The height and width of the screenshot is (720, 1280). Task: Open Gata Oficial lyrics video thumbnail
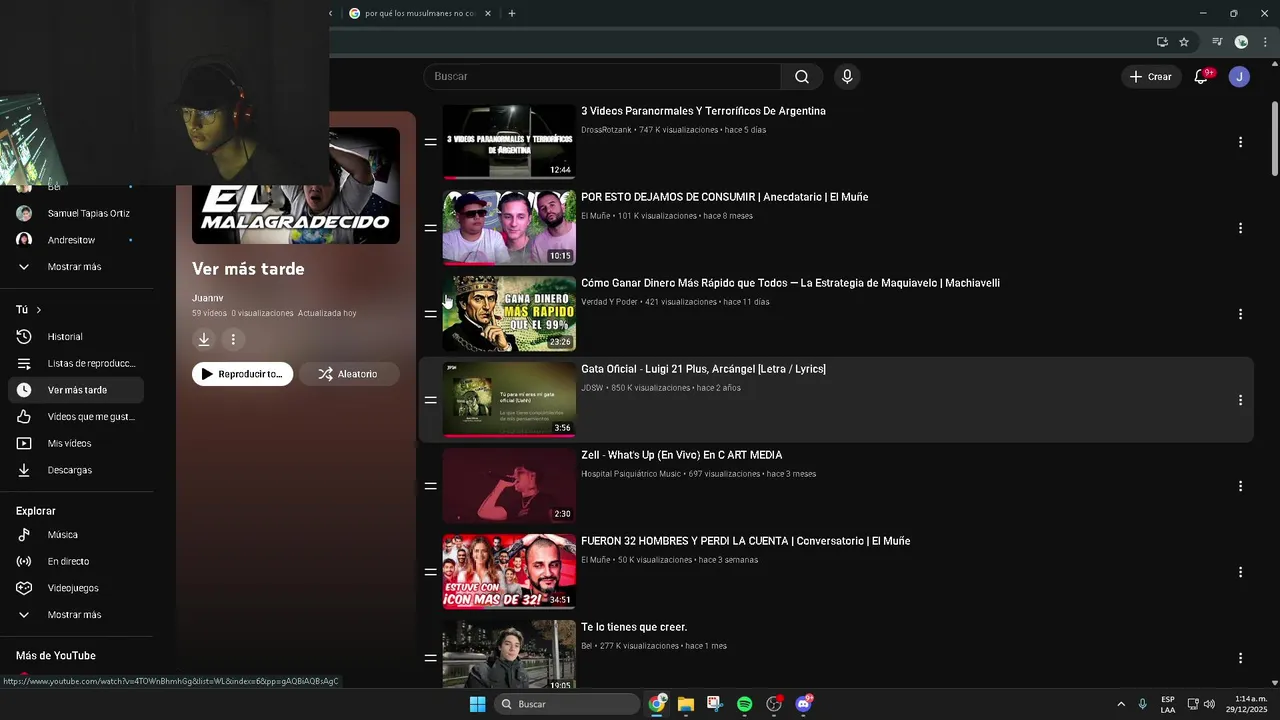[509, 400]
